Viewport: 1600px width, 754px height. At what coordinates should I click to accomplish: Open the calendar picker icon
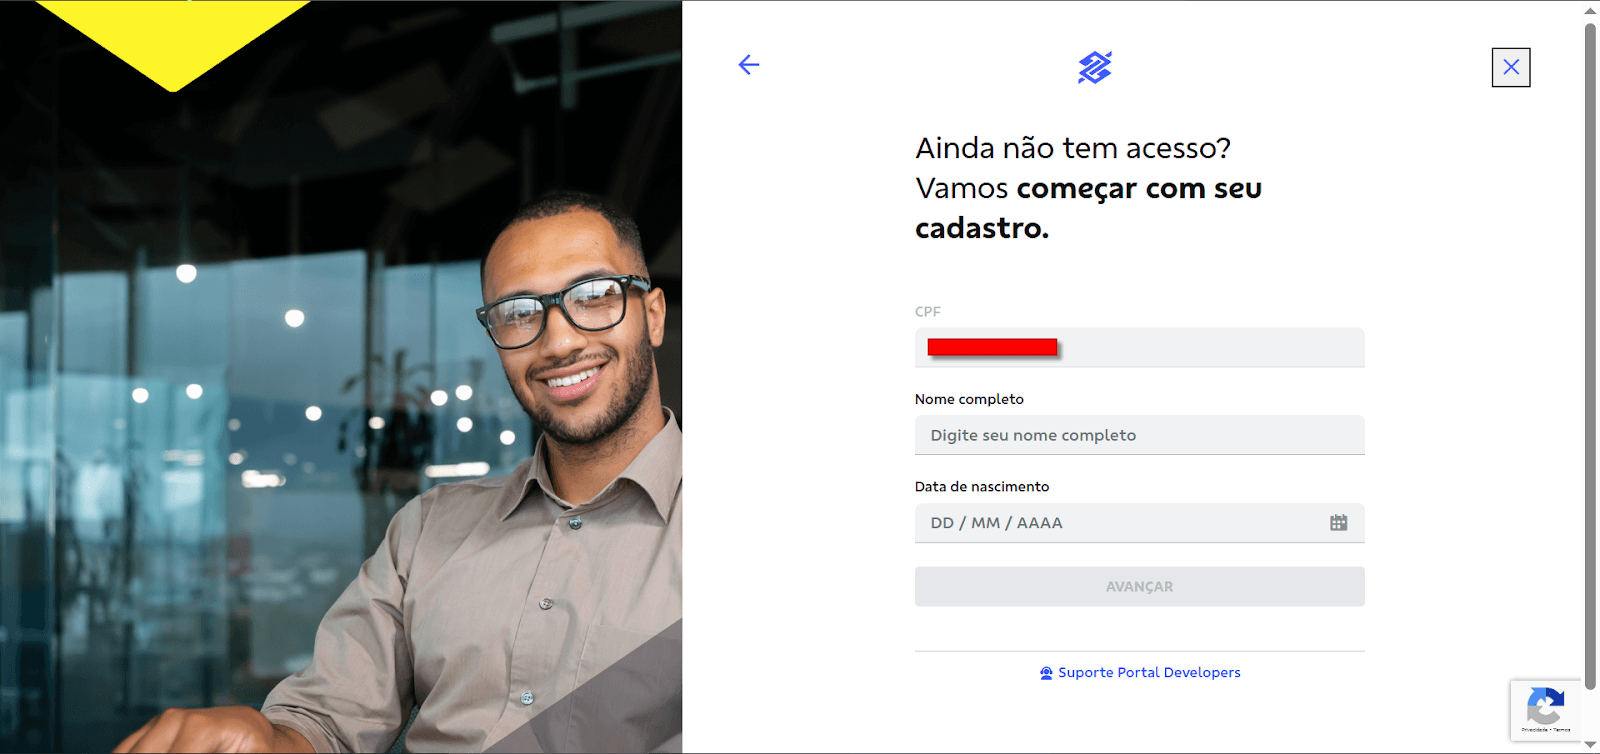[x=1339, y=523]
